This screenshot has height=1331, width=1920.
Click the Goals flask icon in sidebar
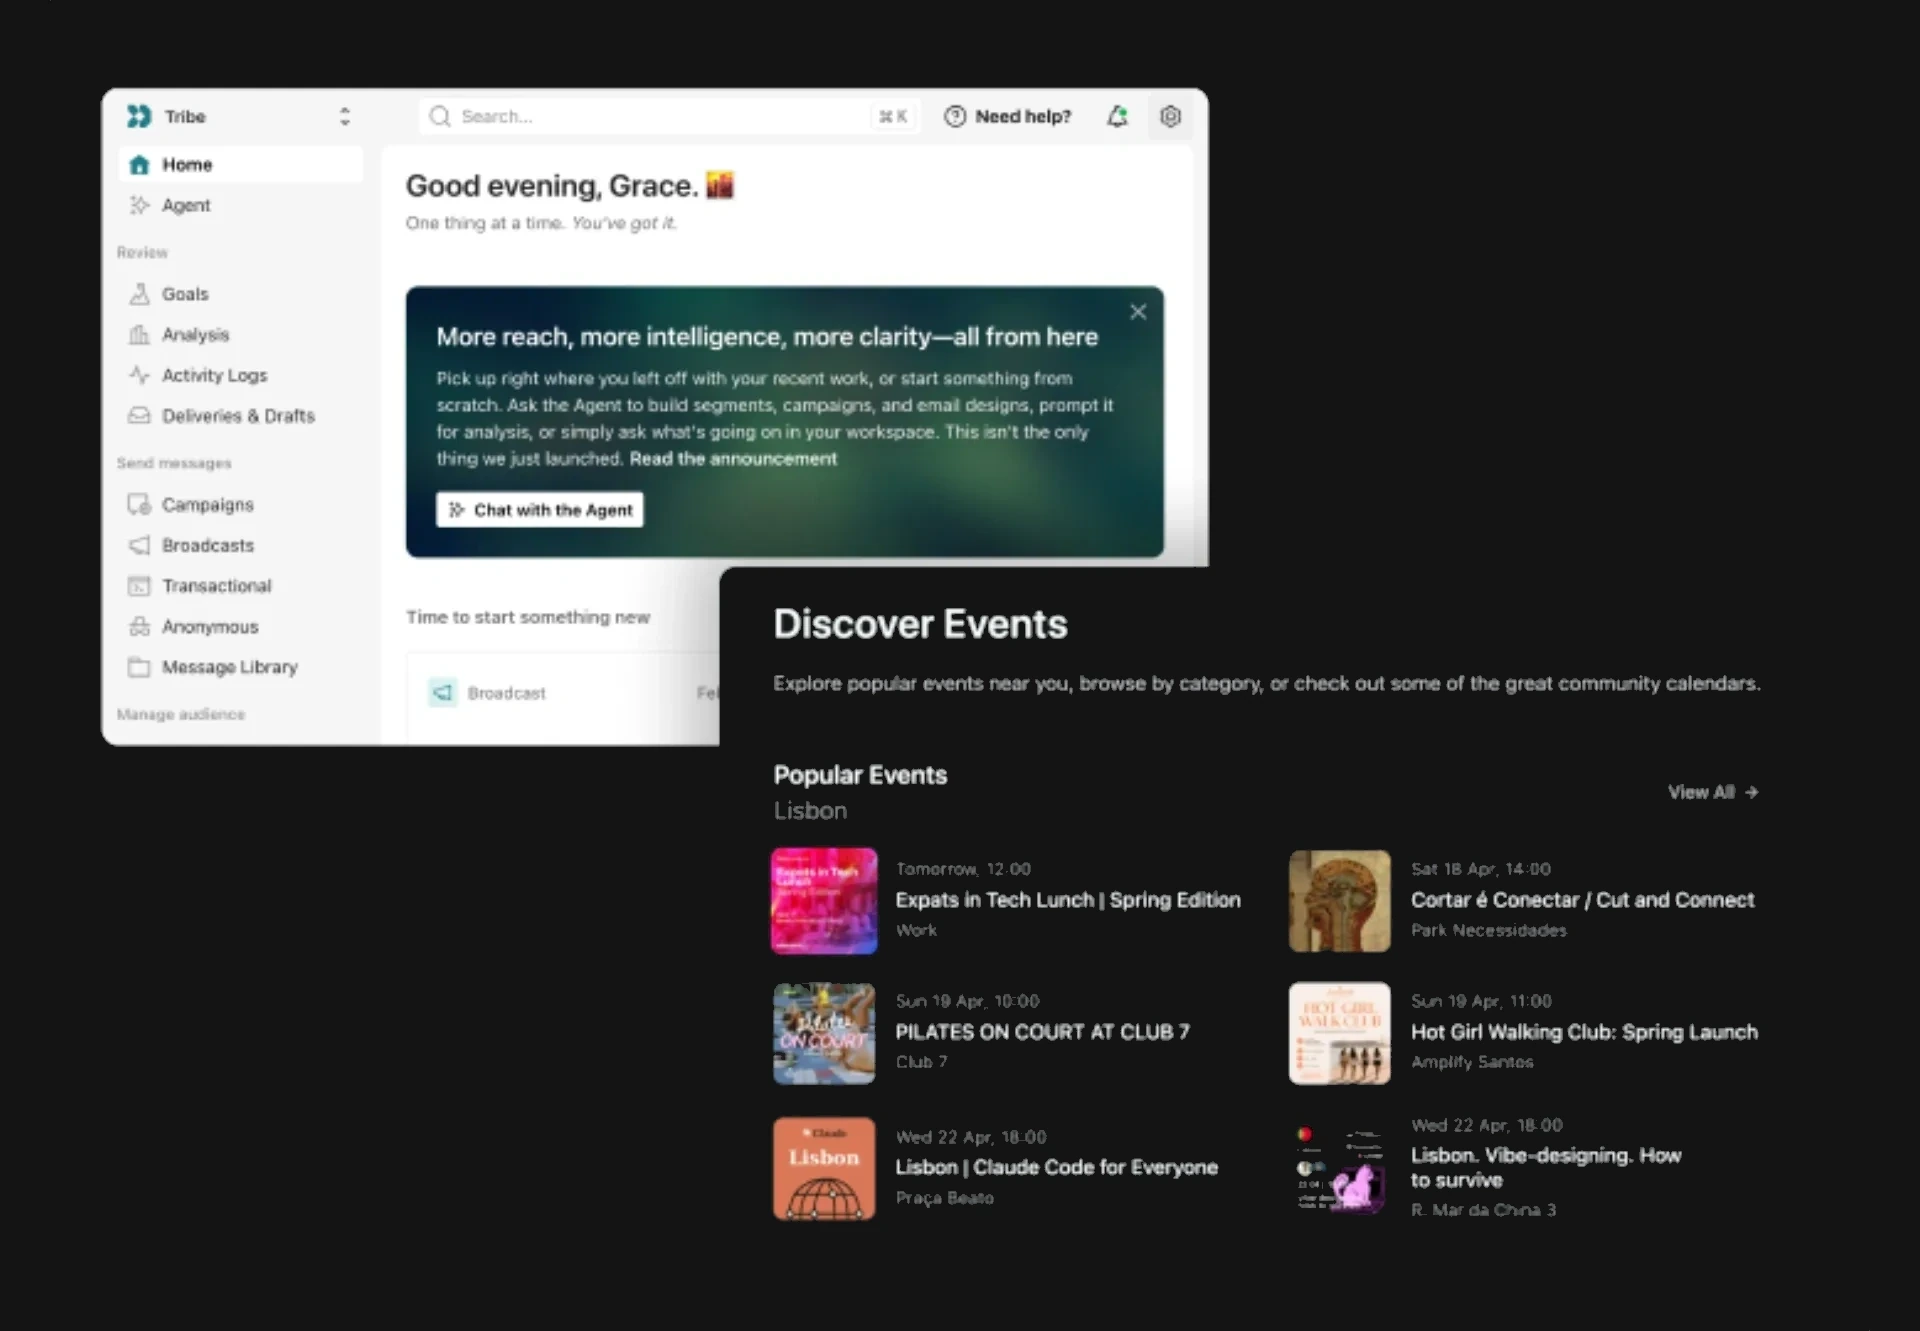tap(139, 294)
